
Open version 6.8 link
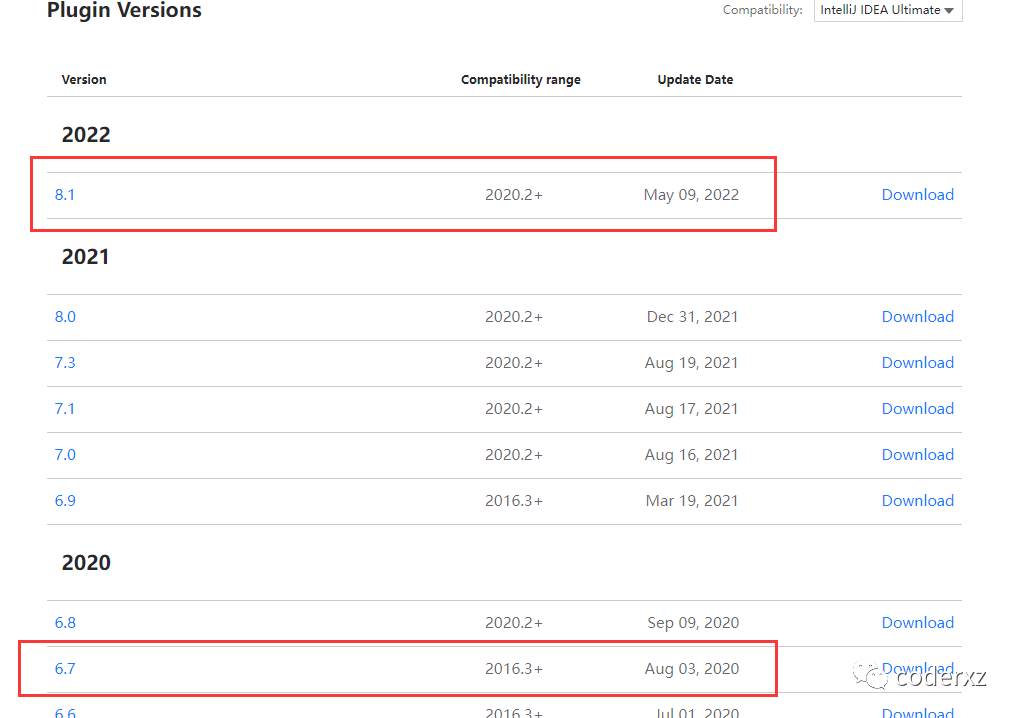pyautogui.click(x=65, y=623)
